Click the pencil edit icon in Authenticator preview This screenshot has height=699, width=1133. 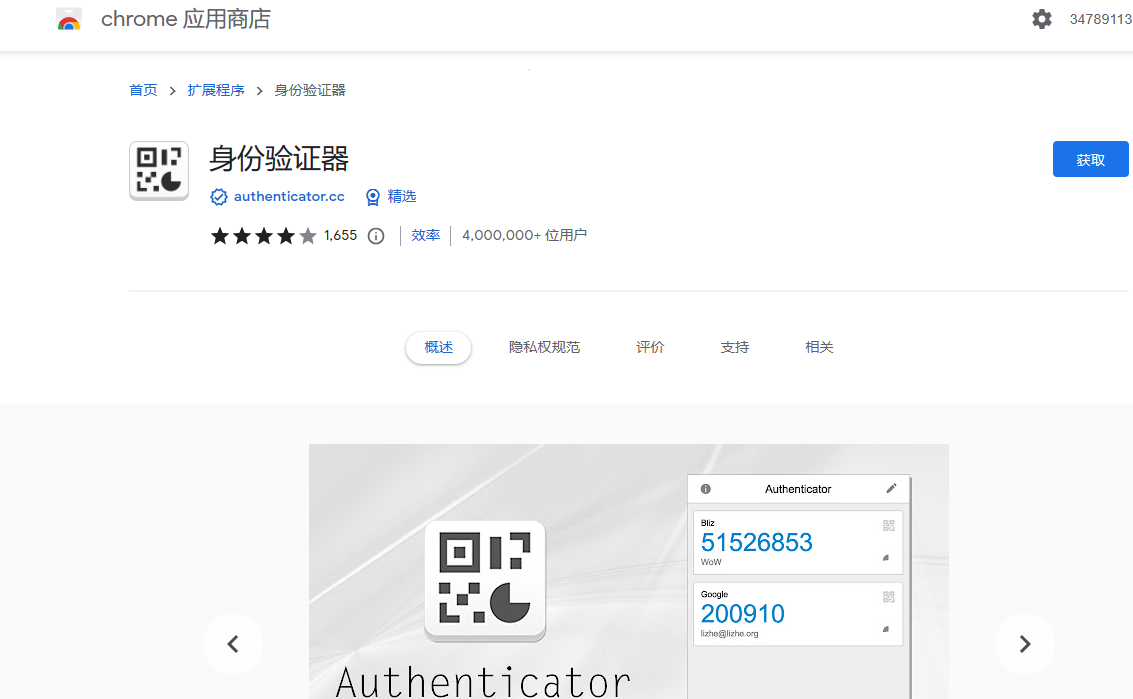891,489
